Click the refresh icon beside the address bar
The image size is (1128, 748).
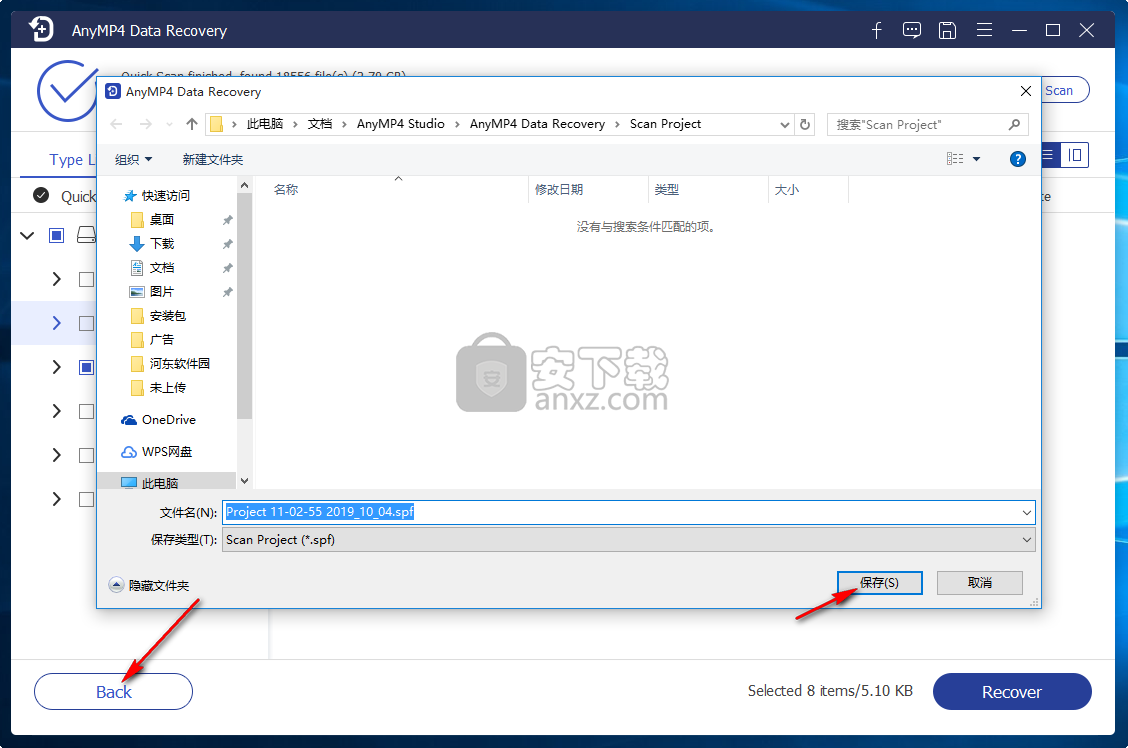pyautogui.click(x=805, y=124)
